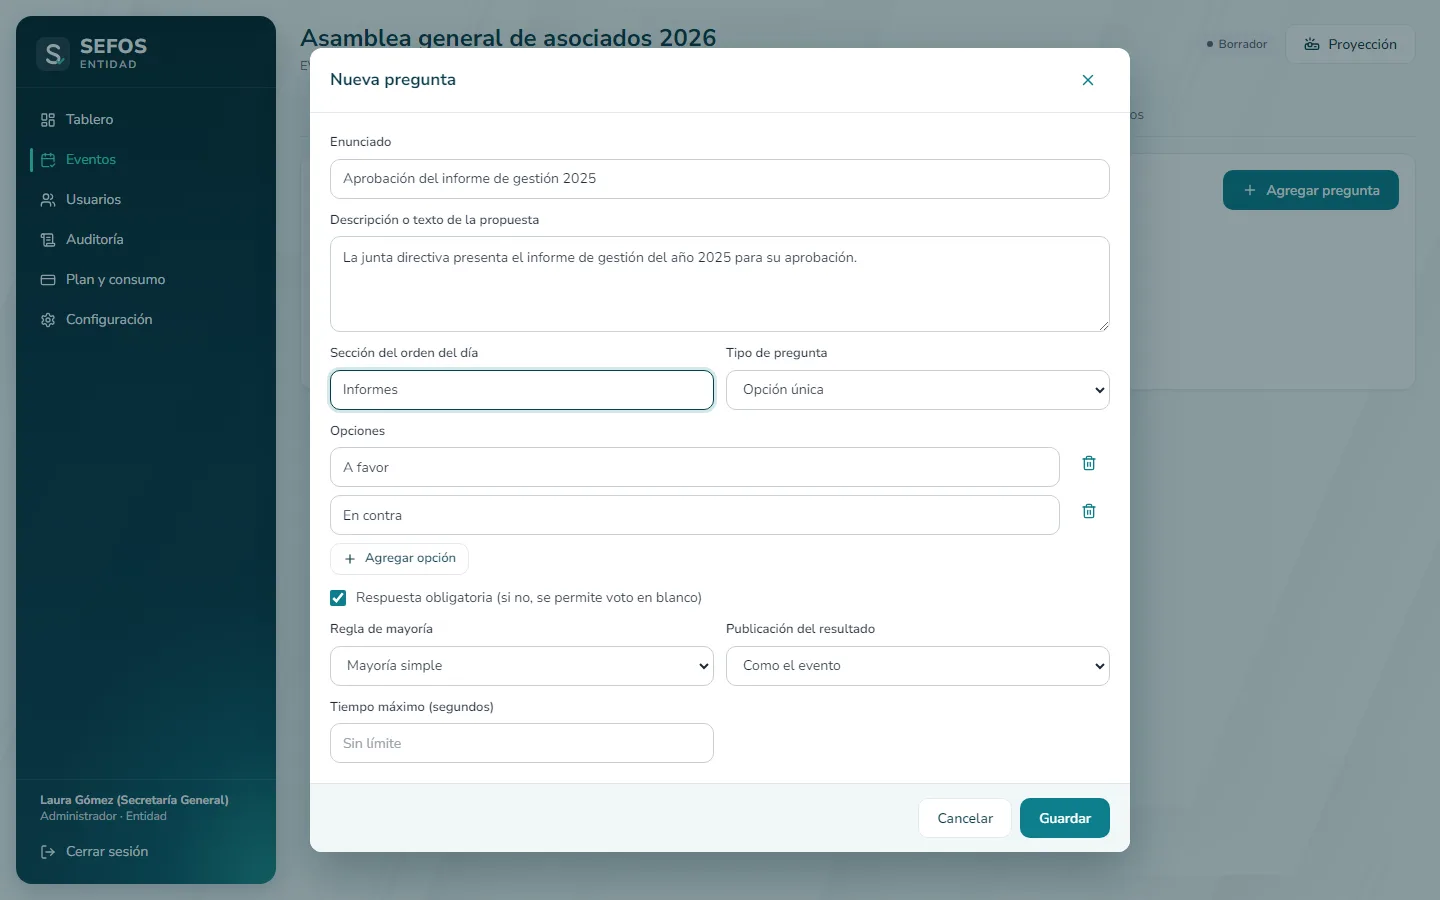Click the plus icon in Agregar opción
The height and width of the screenshot is (900, 1440).
(350, 559)
